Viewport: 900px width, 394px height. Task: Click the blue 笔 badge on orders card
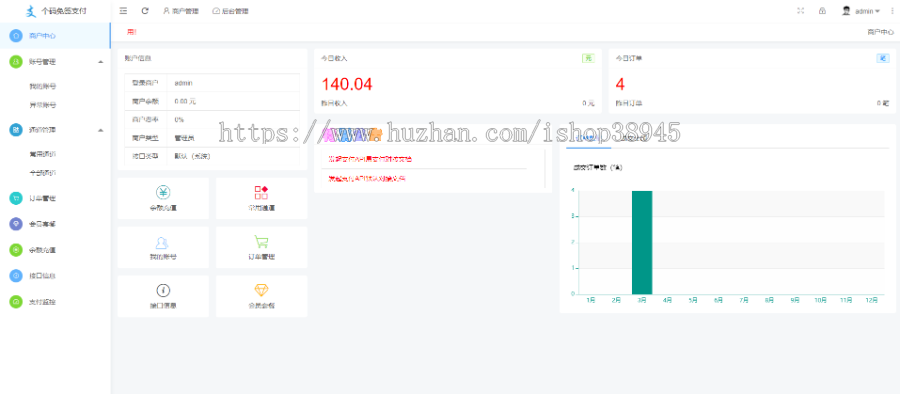(x=883, y=58)
